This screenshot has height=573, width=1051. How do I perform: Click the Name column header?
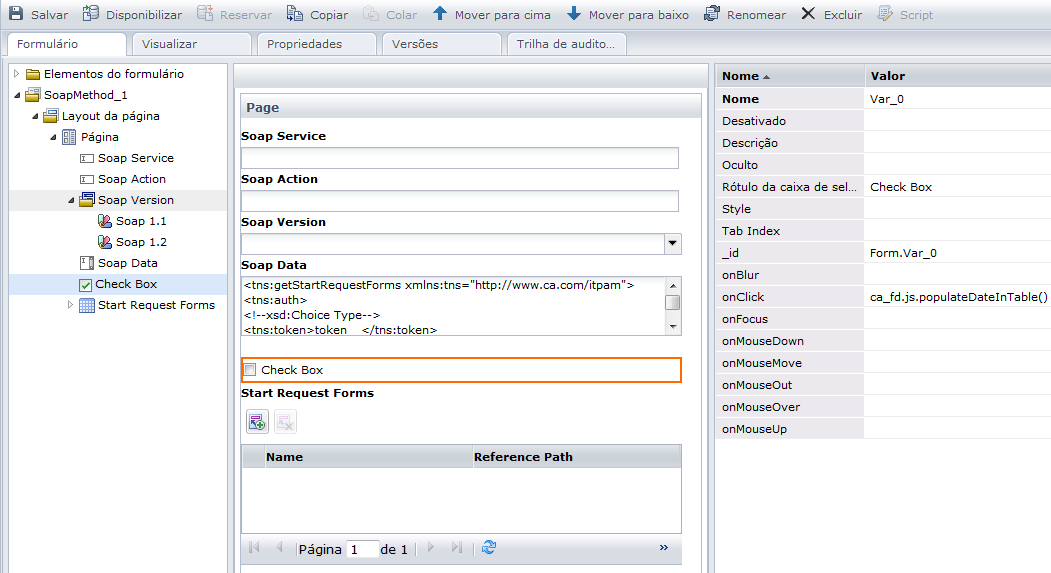[368, 457]
